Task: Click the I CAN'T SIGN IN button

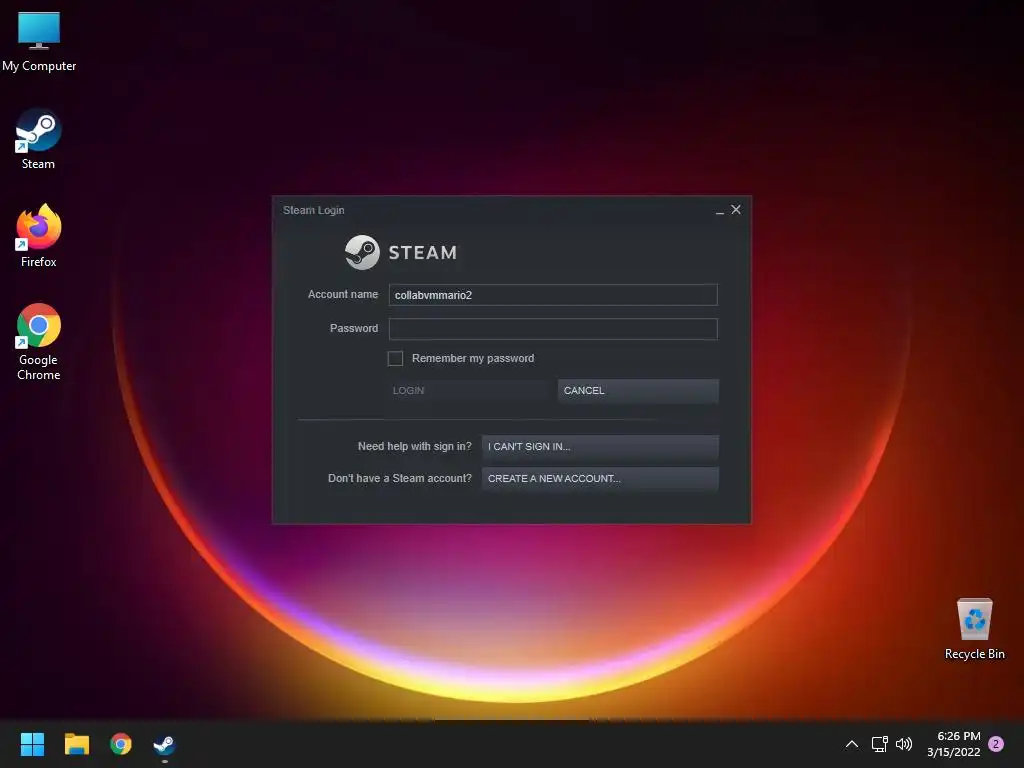Action: [x=600, y=447]
